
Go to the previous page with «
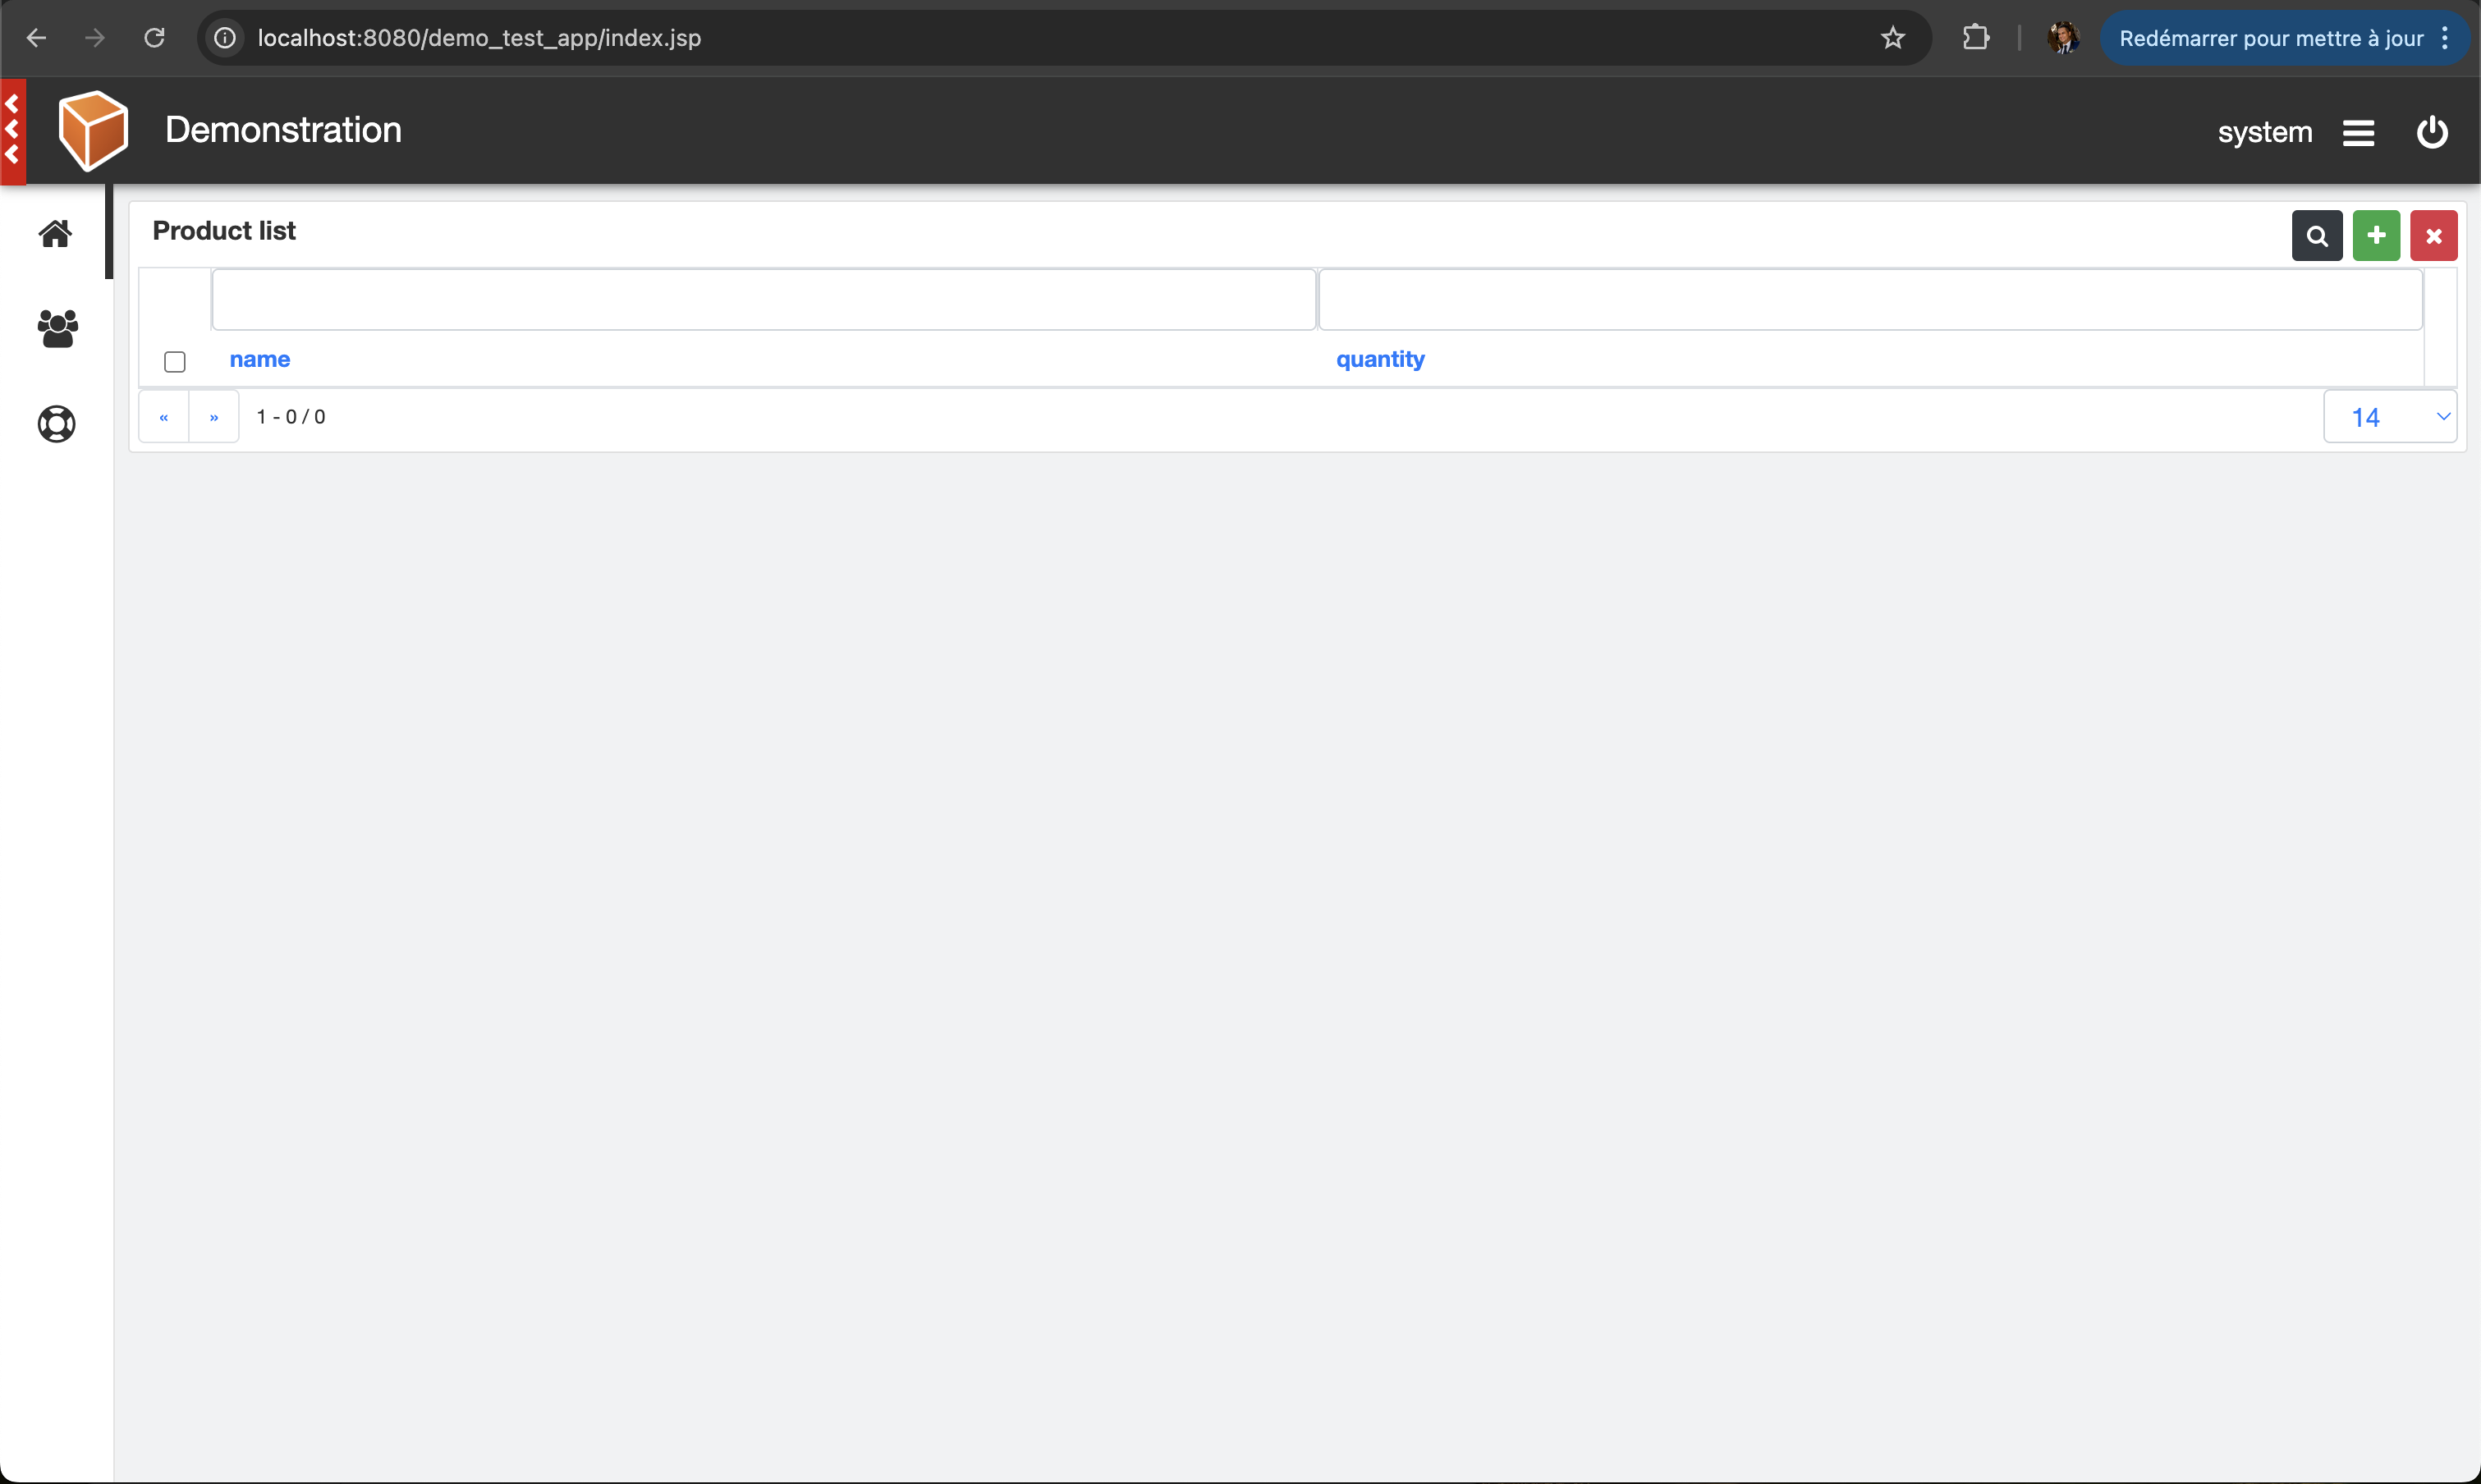point(164,417)
